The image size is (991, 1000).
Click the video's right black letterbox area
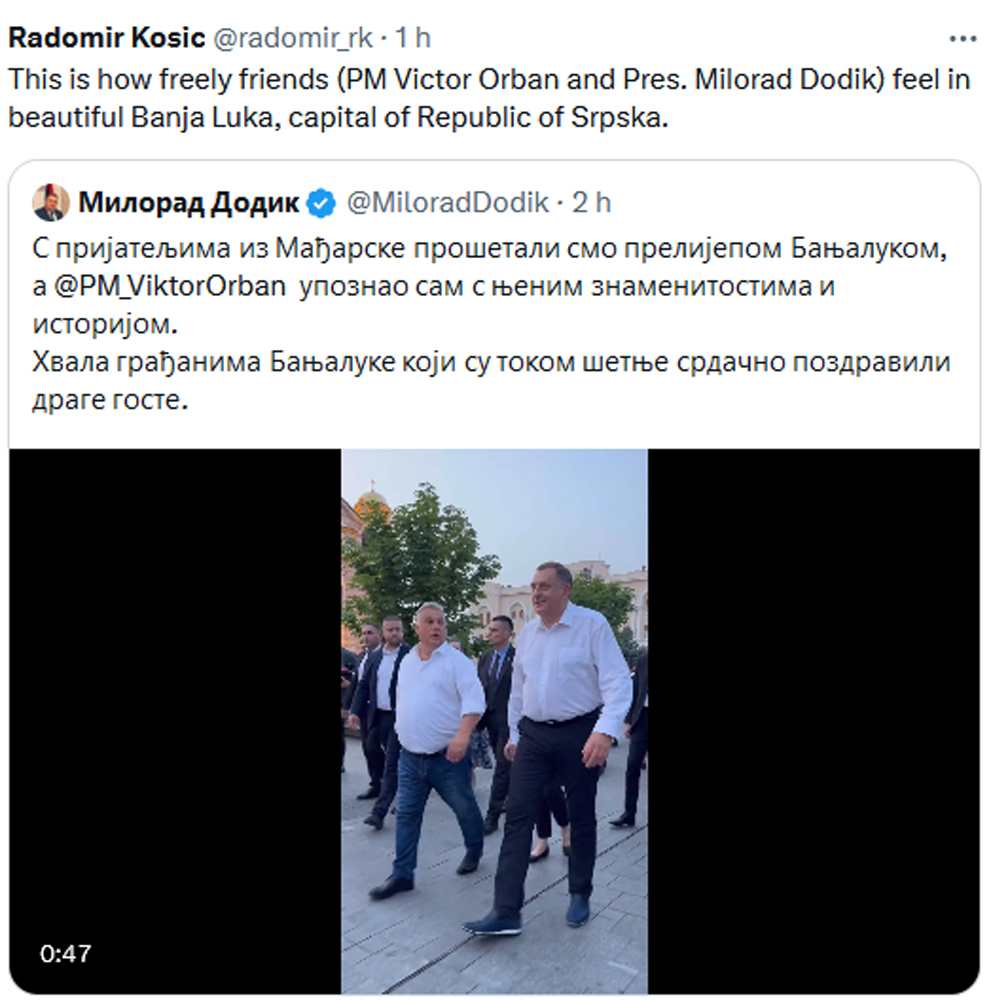tap(814, 721)
